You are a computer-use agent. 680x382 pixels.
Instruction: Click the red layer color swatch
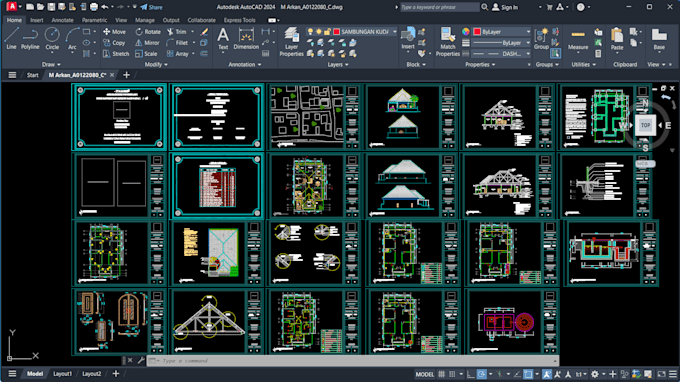pyautogui.click(x=336, y=32)
